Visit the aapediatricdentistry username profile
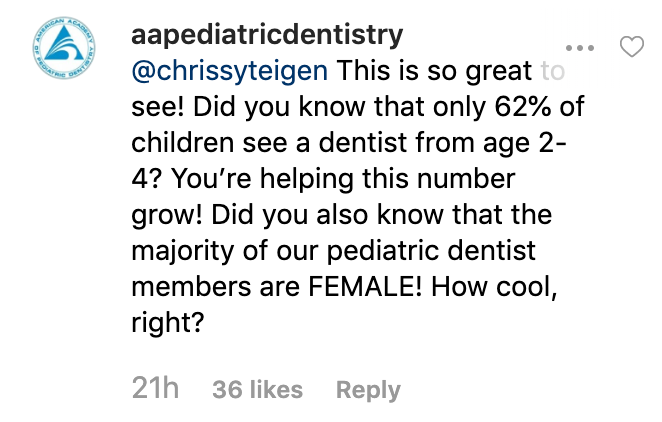 click(267, 35)
